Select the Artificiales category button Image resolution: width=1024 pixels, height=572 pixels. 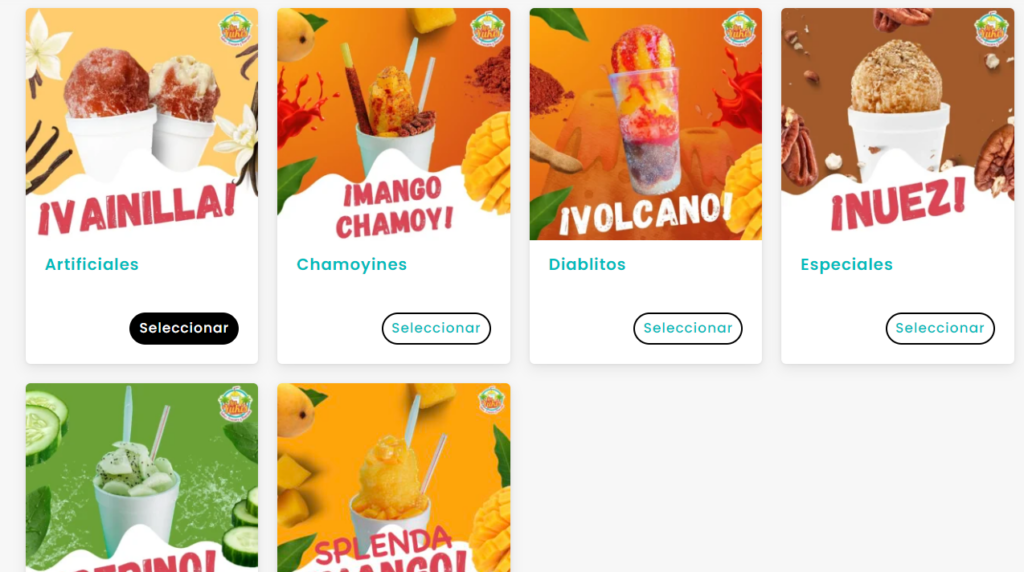pyautogui.click(x=184, y=328)
